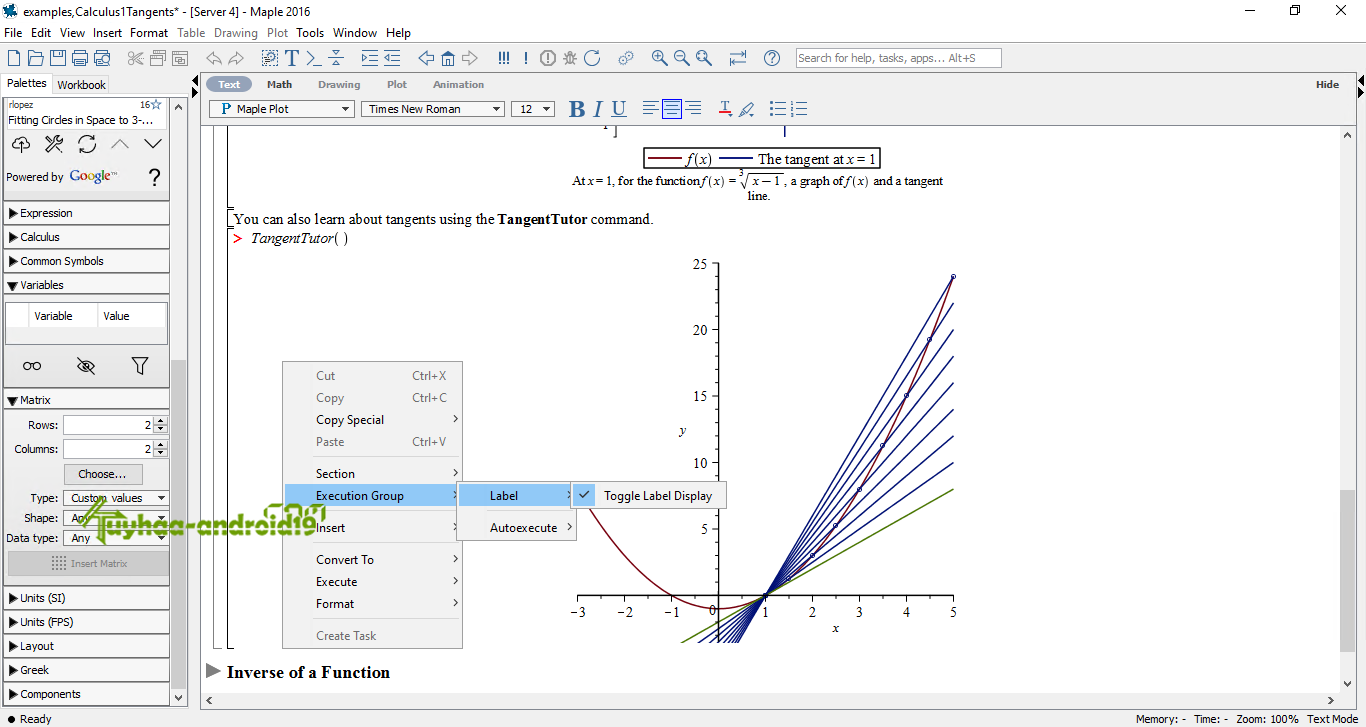Click the Redo arrow icon

point(236,58)
